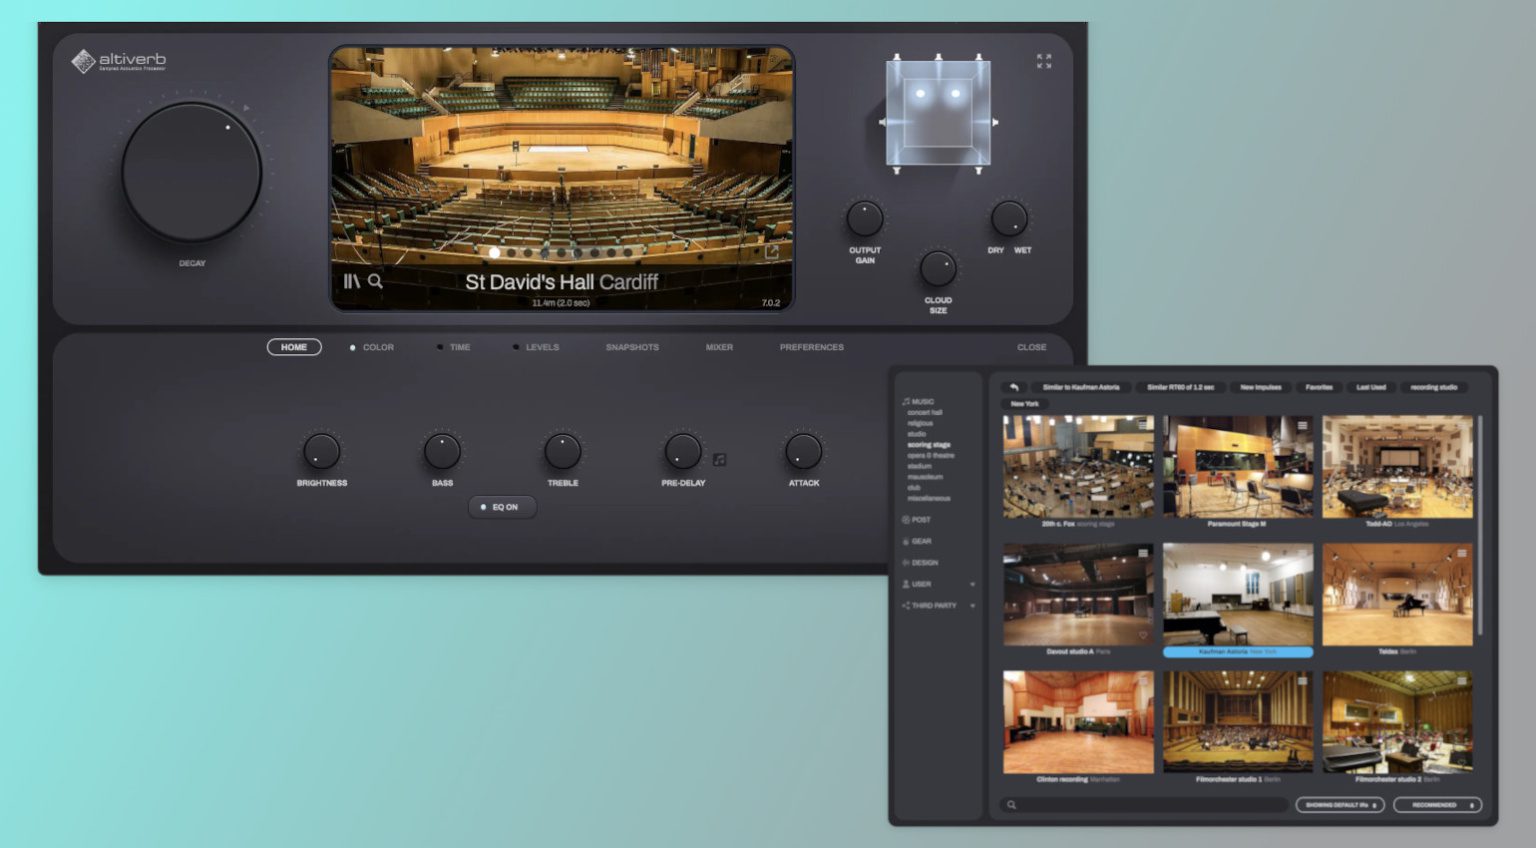Open the MIXER tab
The height and width of the screenshot is (848, 1536).
tap(718, 347)
